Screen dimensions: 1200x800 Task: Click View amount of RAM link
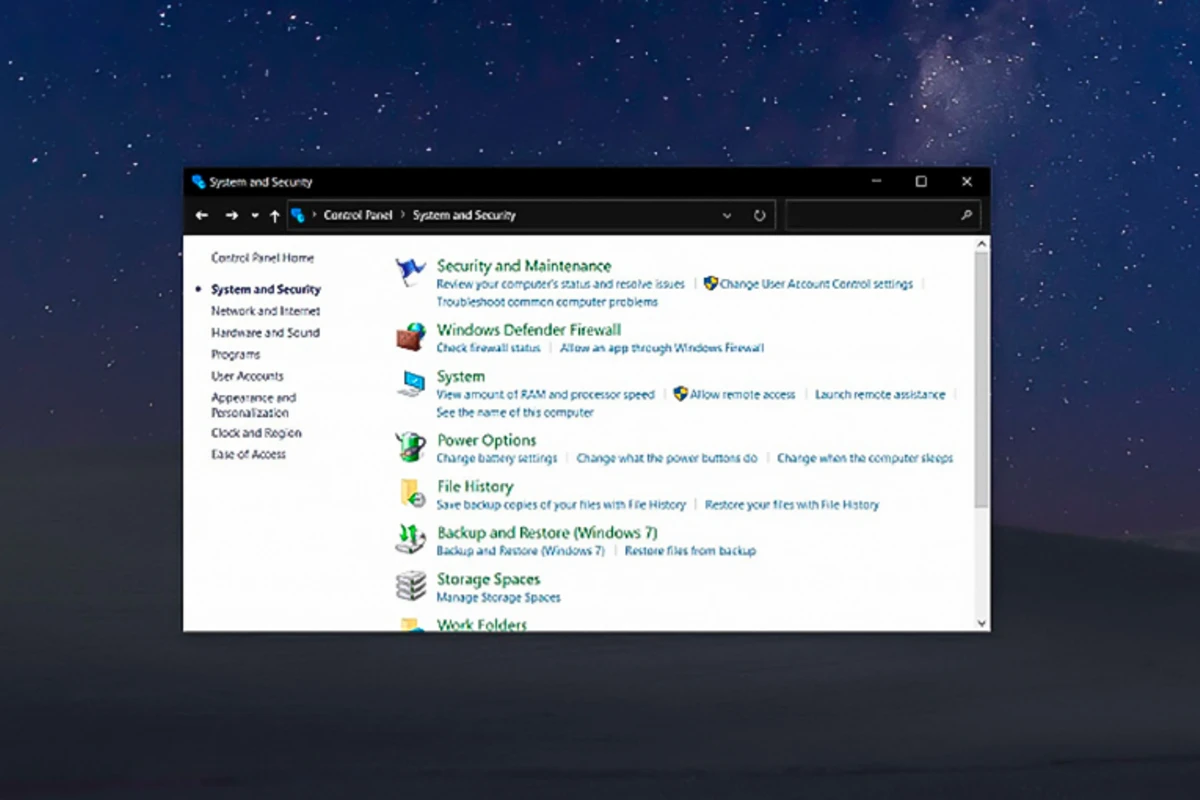[545, 395]
